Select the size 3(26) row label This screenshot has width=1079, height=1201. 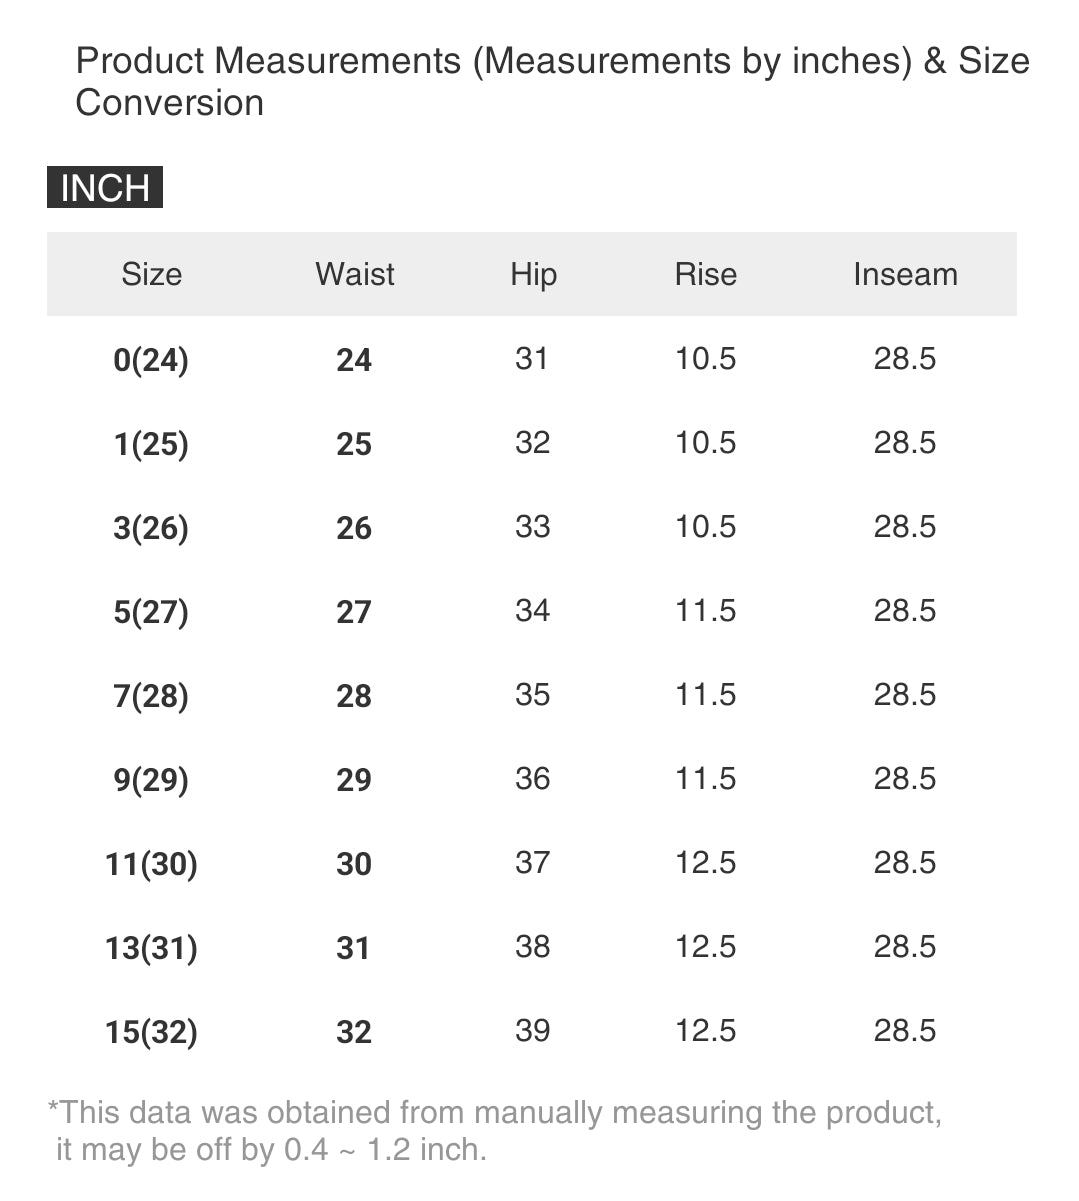coord(151,528)
